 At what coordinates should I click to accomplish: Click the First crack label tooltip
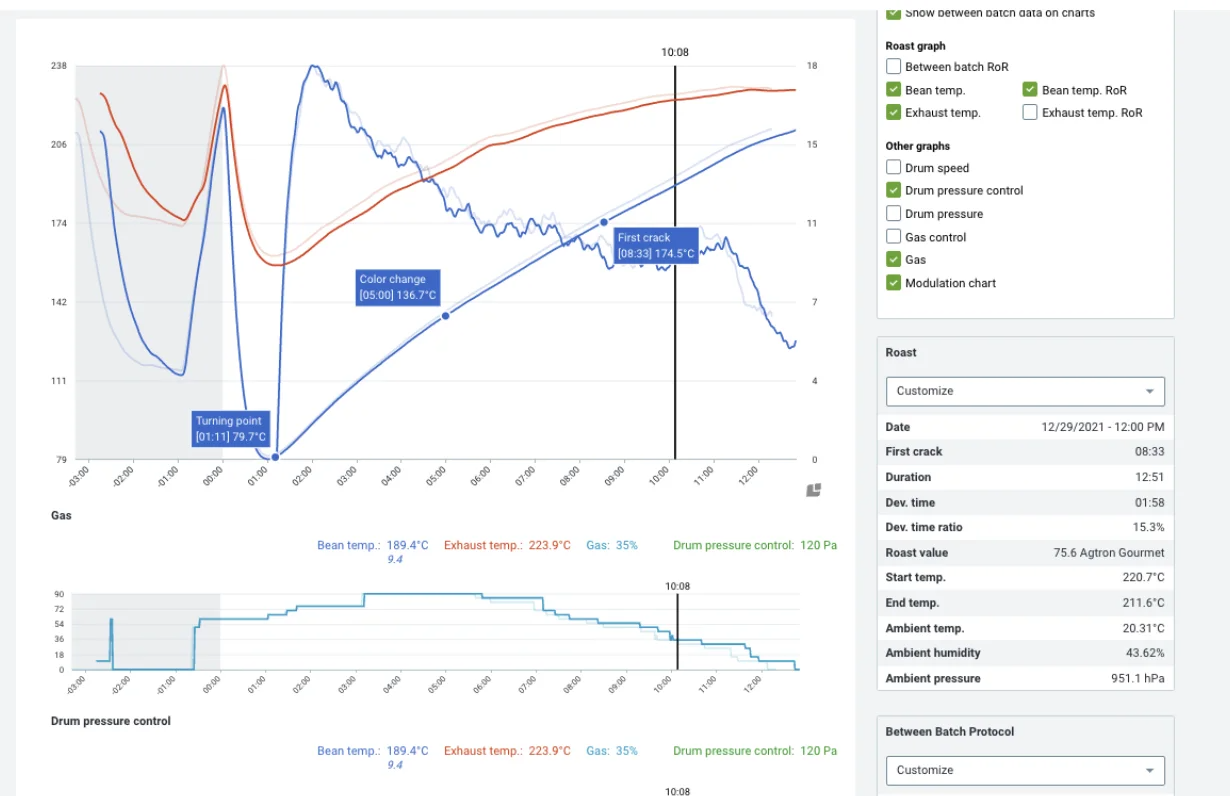coord(656,245)
